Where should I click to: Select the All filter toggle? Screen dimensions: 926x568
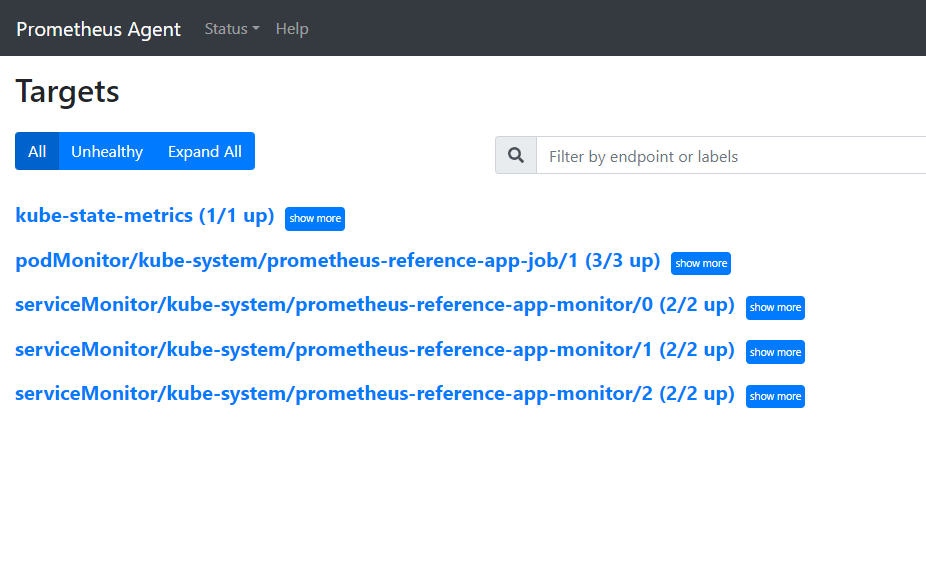(37, 151)
